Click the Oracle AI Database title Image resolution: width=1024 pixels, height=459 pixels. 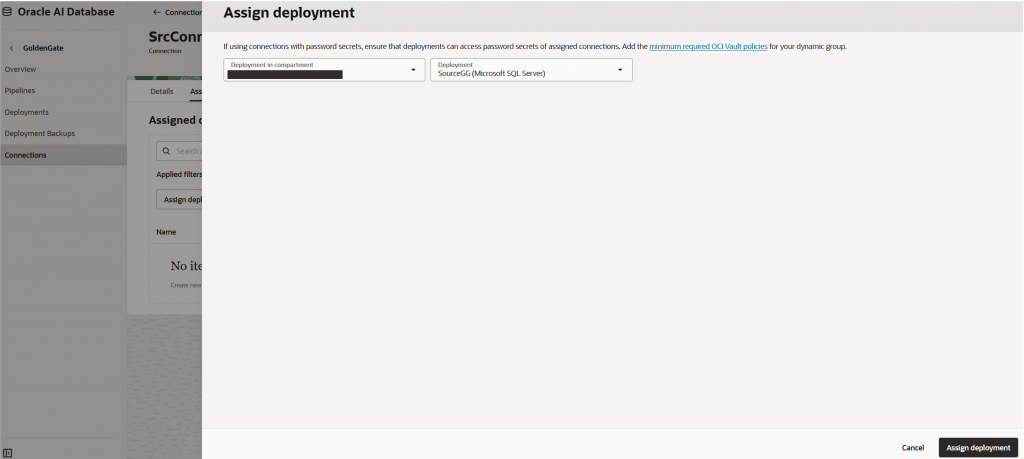pos(66,12)
